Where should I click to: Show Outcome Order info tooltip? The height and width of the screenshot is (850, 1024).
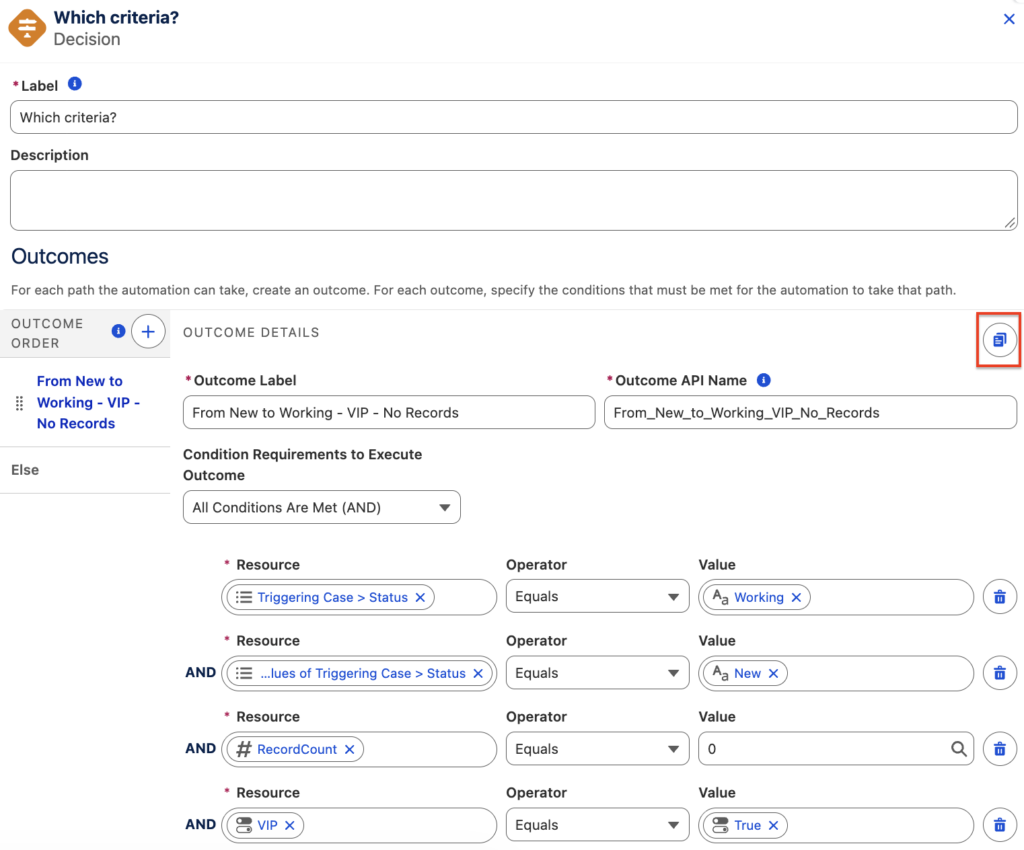(x=118, y=331)
